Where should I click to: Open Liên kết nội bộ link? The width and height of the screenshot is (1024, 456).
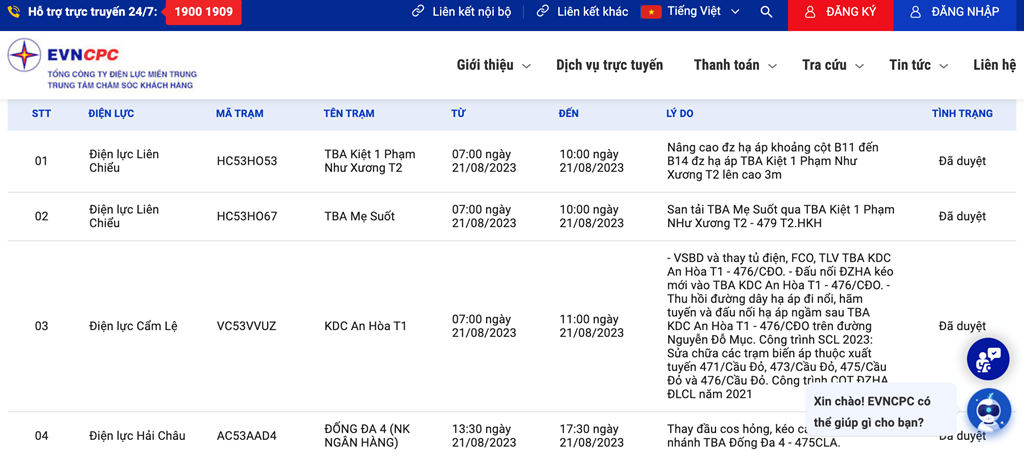[462, 12]
